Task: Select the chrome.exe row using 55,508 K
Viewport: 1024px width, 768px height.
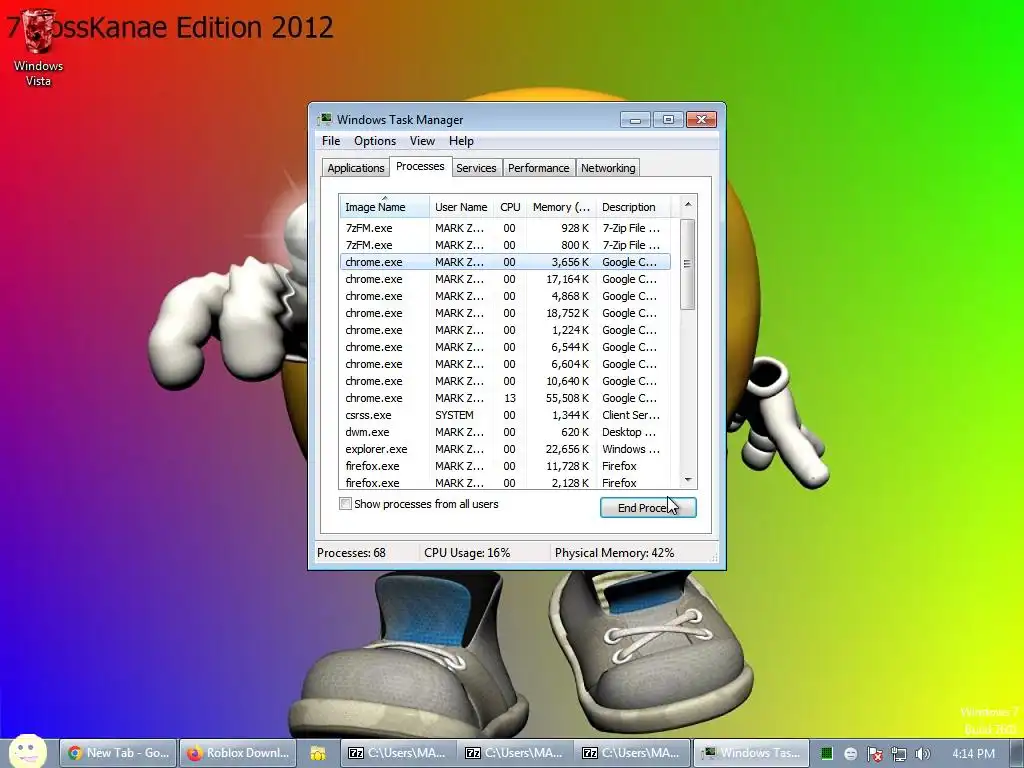Action: pyautogui.click(x=505, y=398)
